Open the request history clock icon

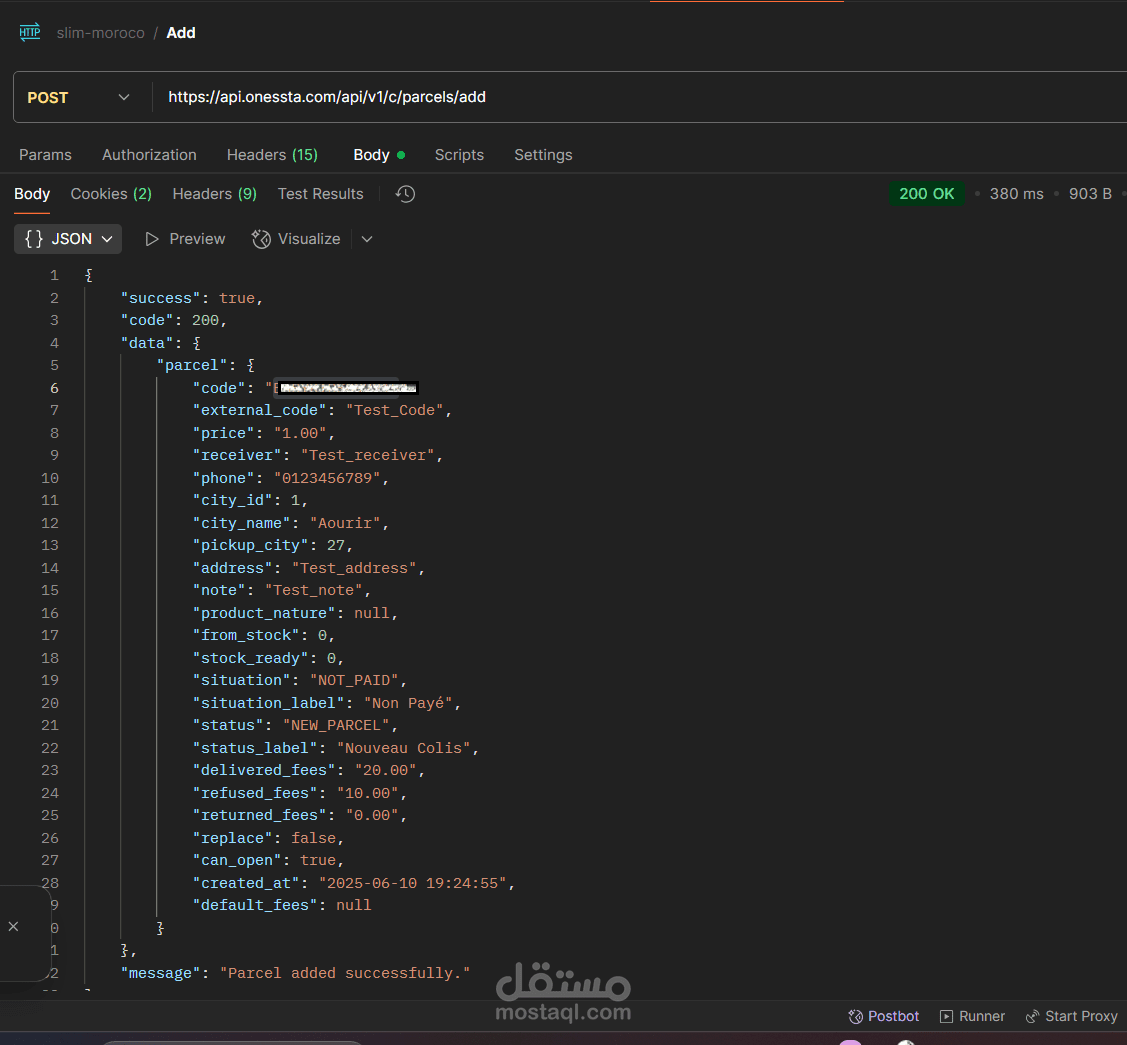click(x=405, y=194)
